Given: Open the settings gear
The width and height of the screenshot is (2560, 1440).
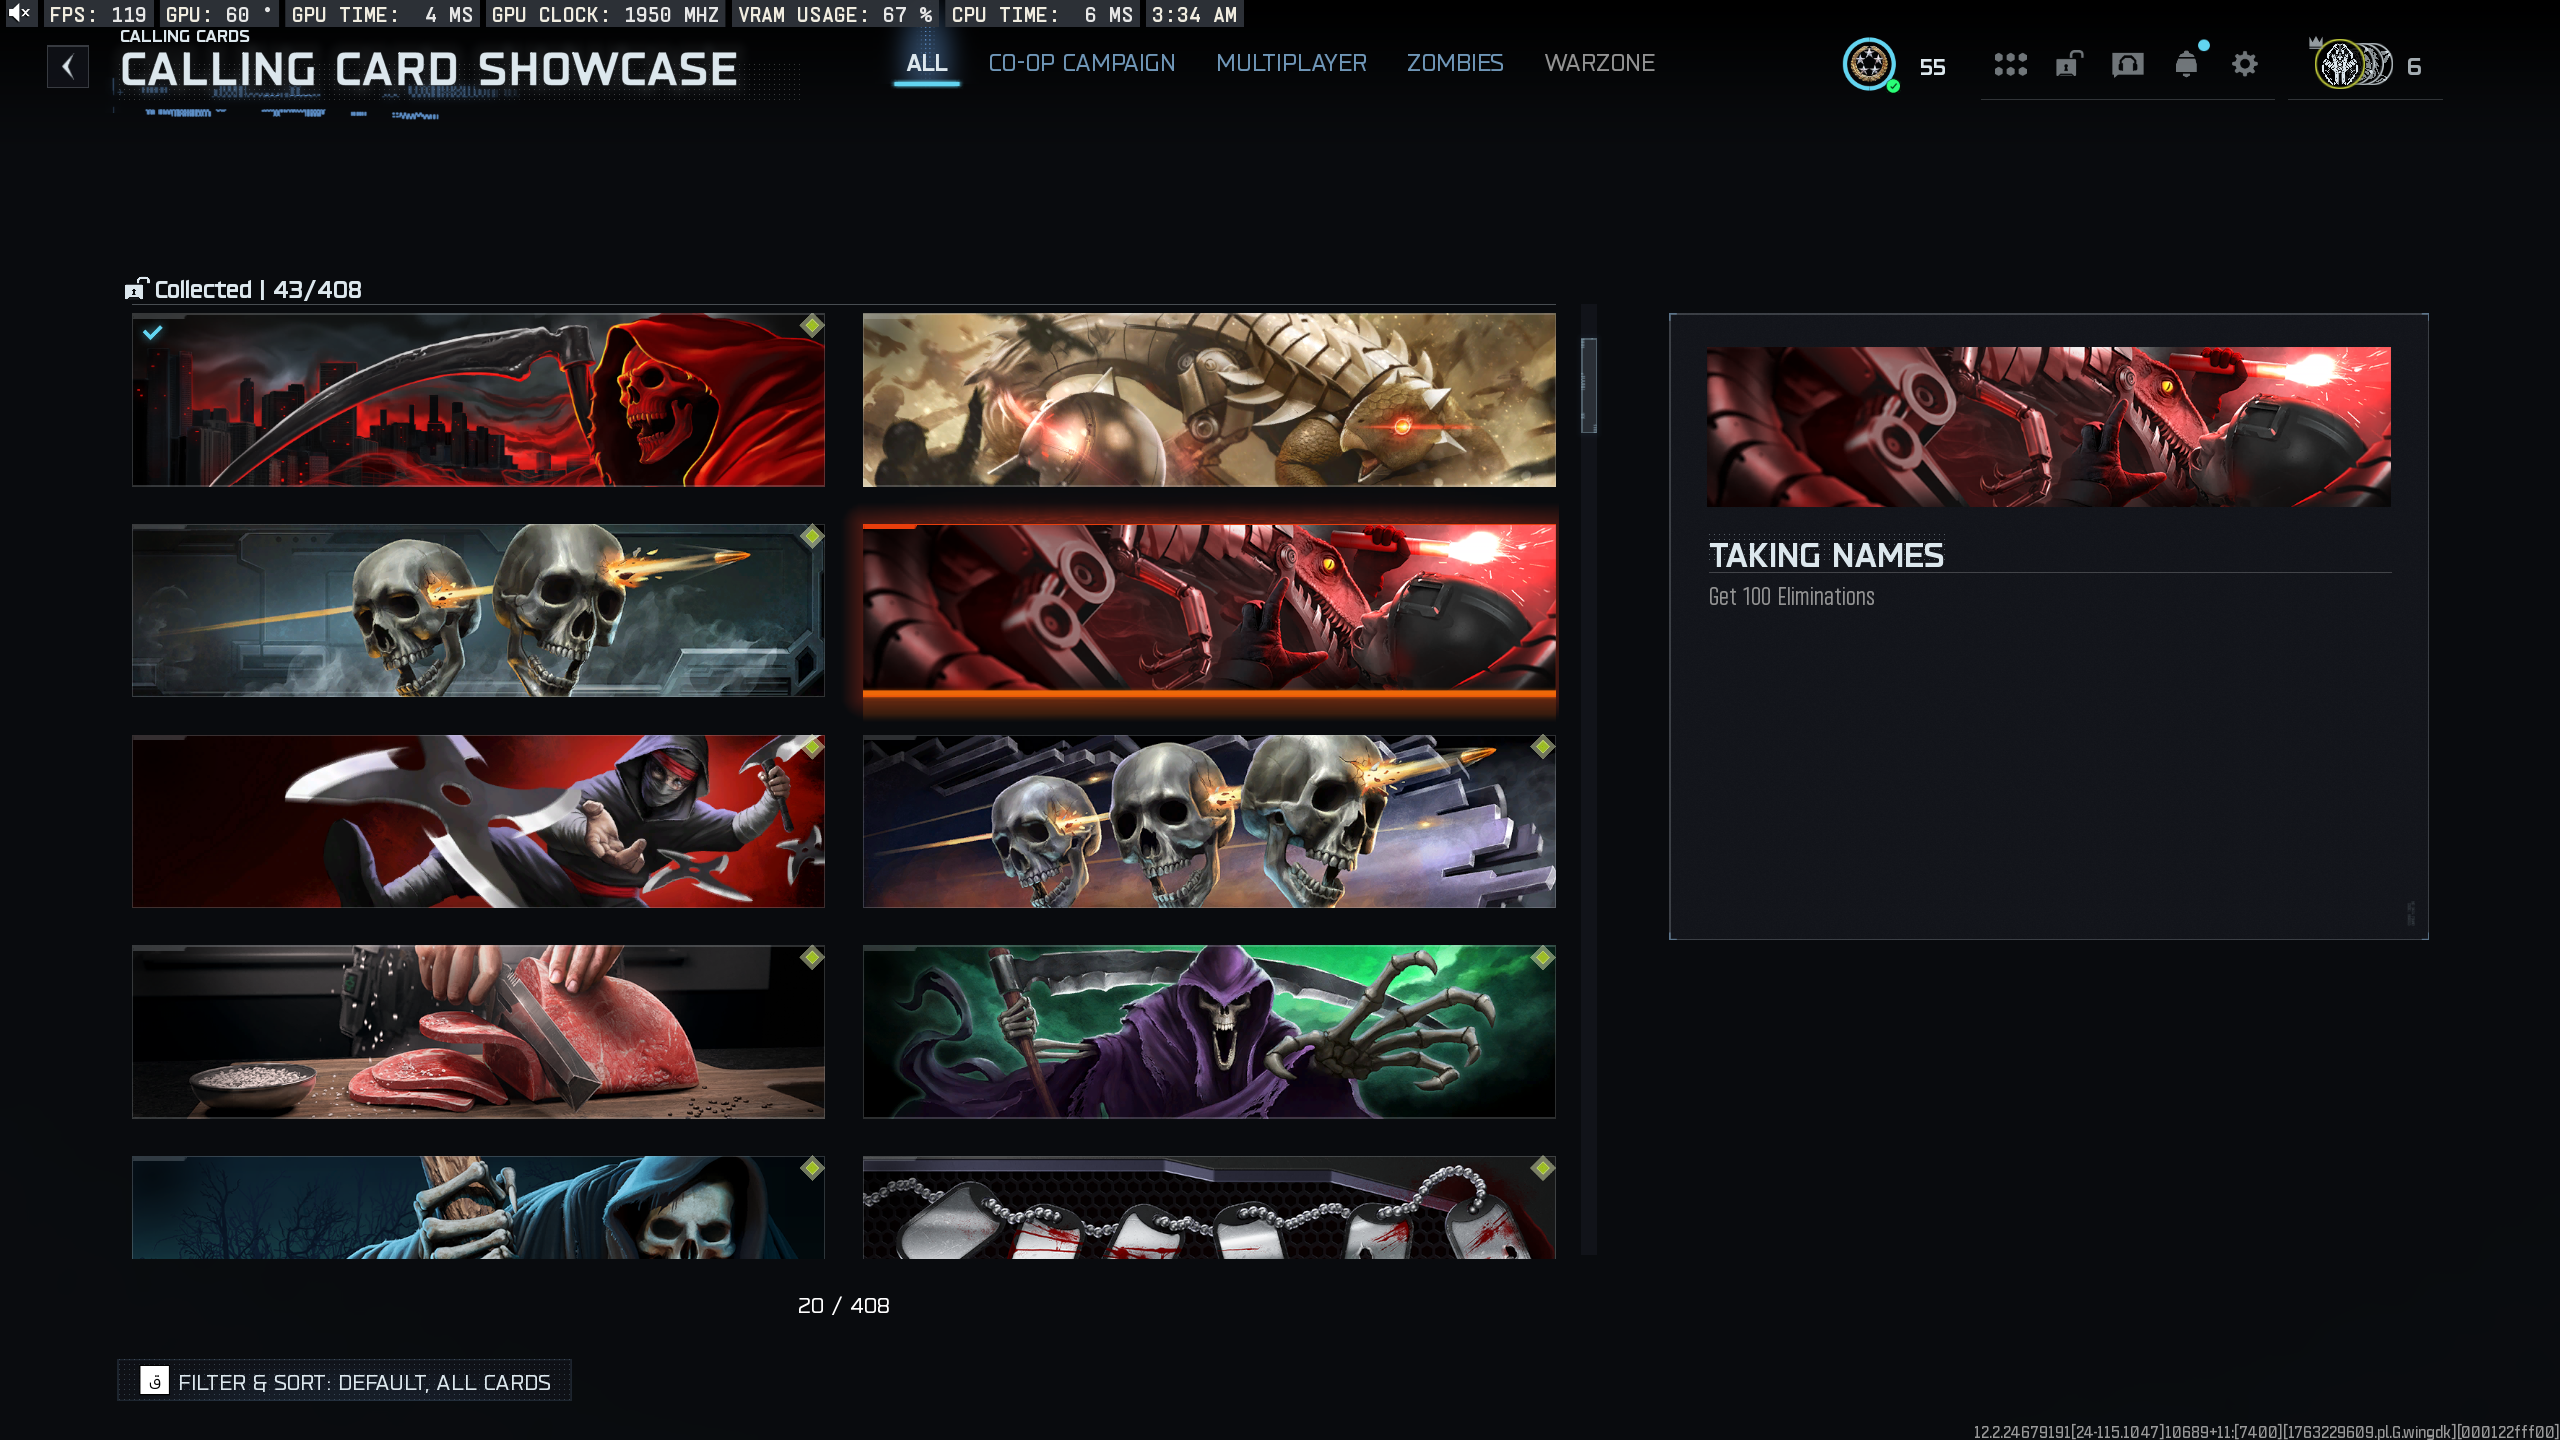Looking at the screenshot, I should (2245, 65).
